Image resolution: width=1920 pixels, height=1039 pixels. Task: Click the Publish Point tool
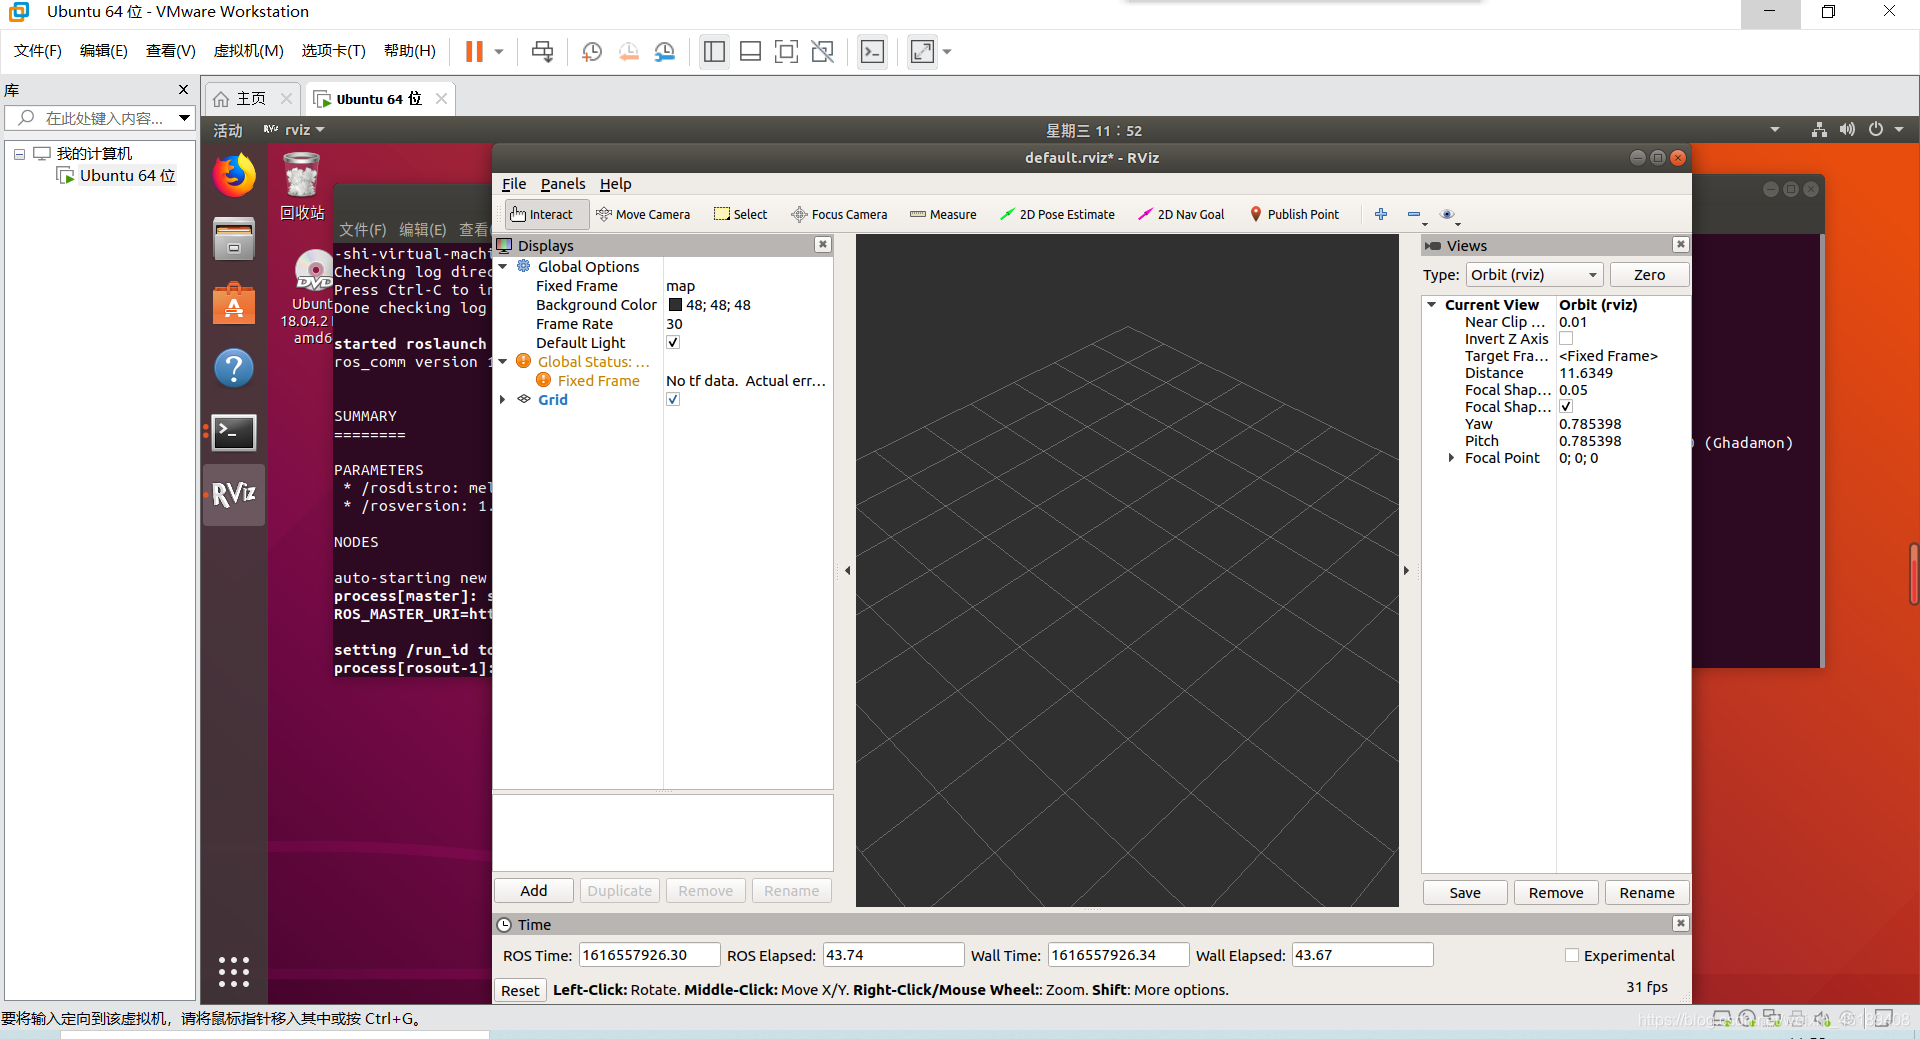point(1294,213)
